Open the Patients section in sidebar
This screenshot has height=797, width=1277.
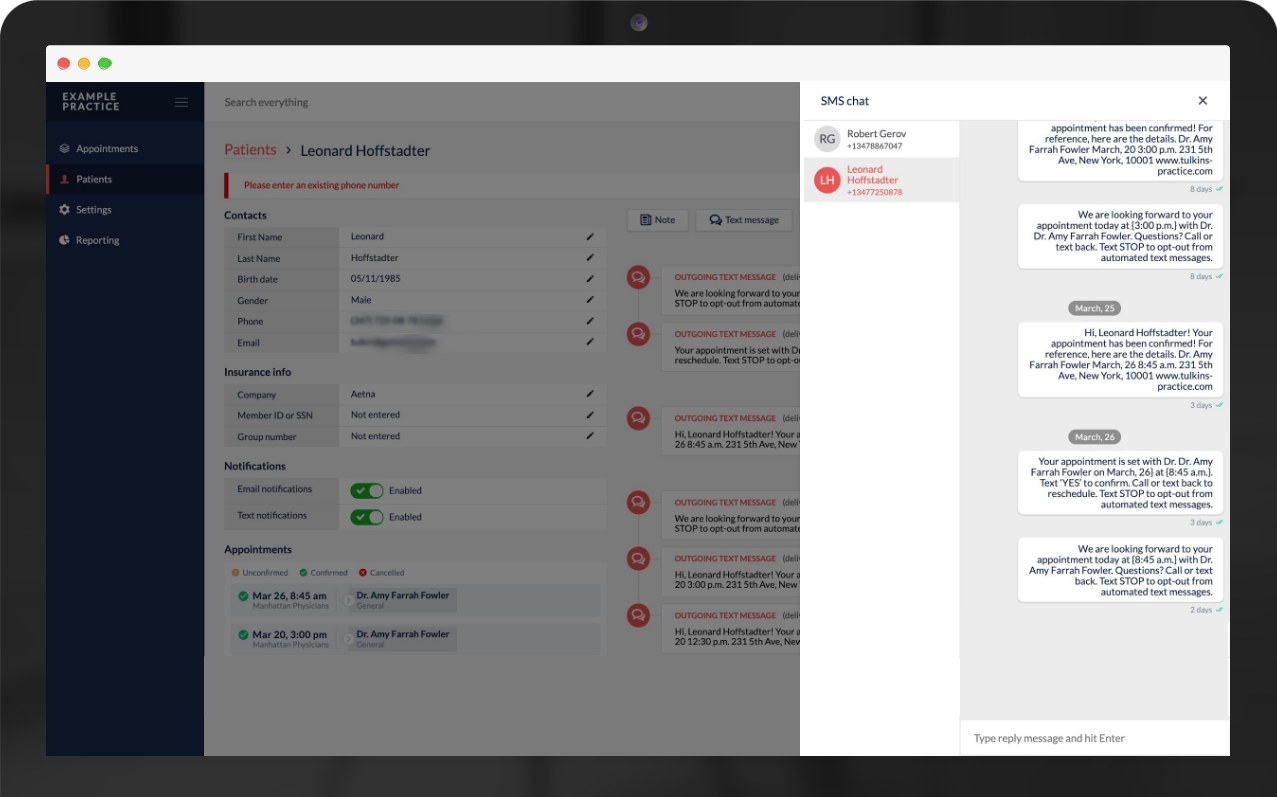(x=125, y=179)
